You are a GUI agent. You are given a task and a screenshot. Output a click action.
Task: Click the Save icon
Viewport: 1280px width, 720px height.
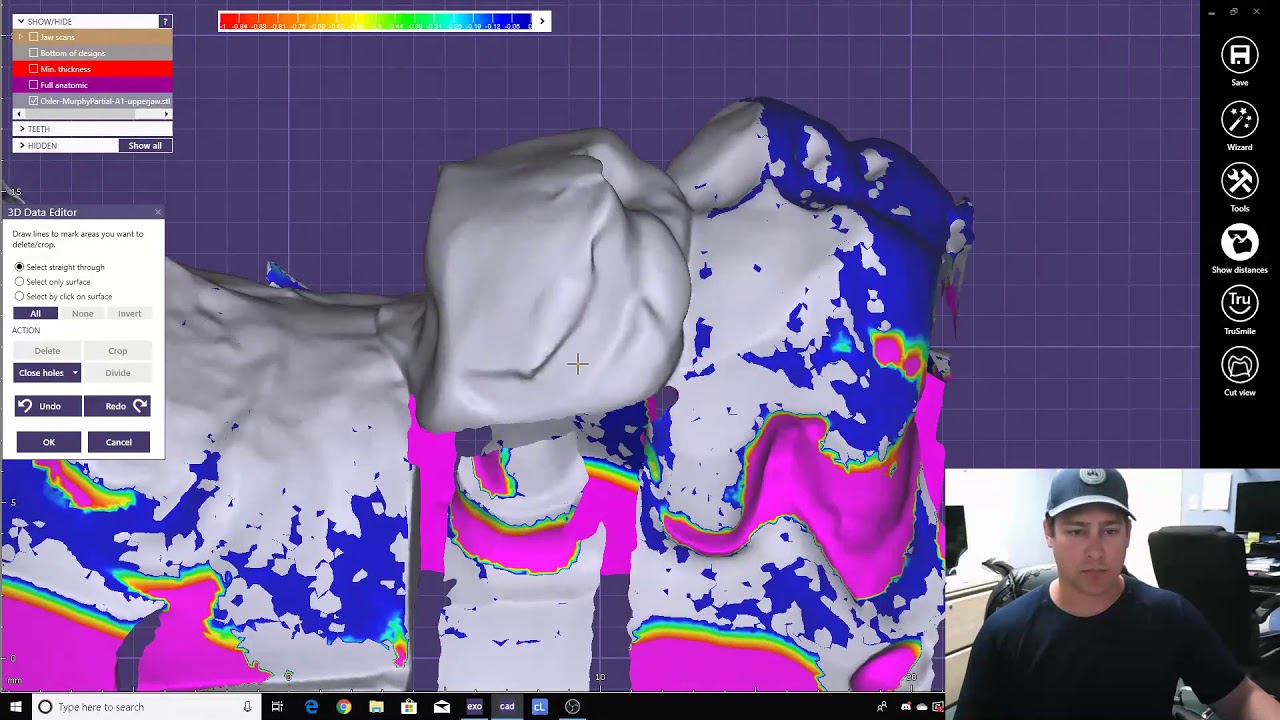[x=1239, y=55]
